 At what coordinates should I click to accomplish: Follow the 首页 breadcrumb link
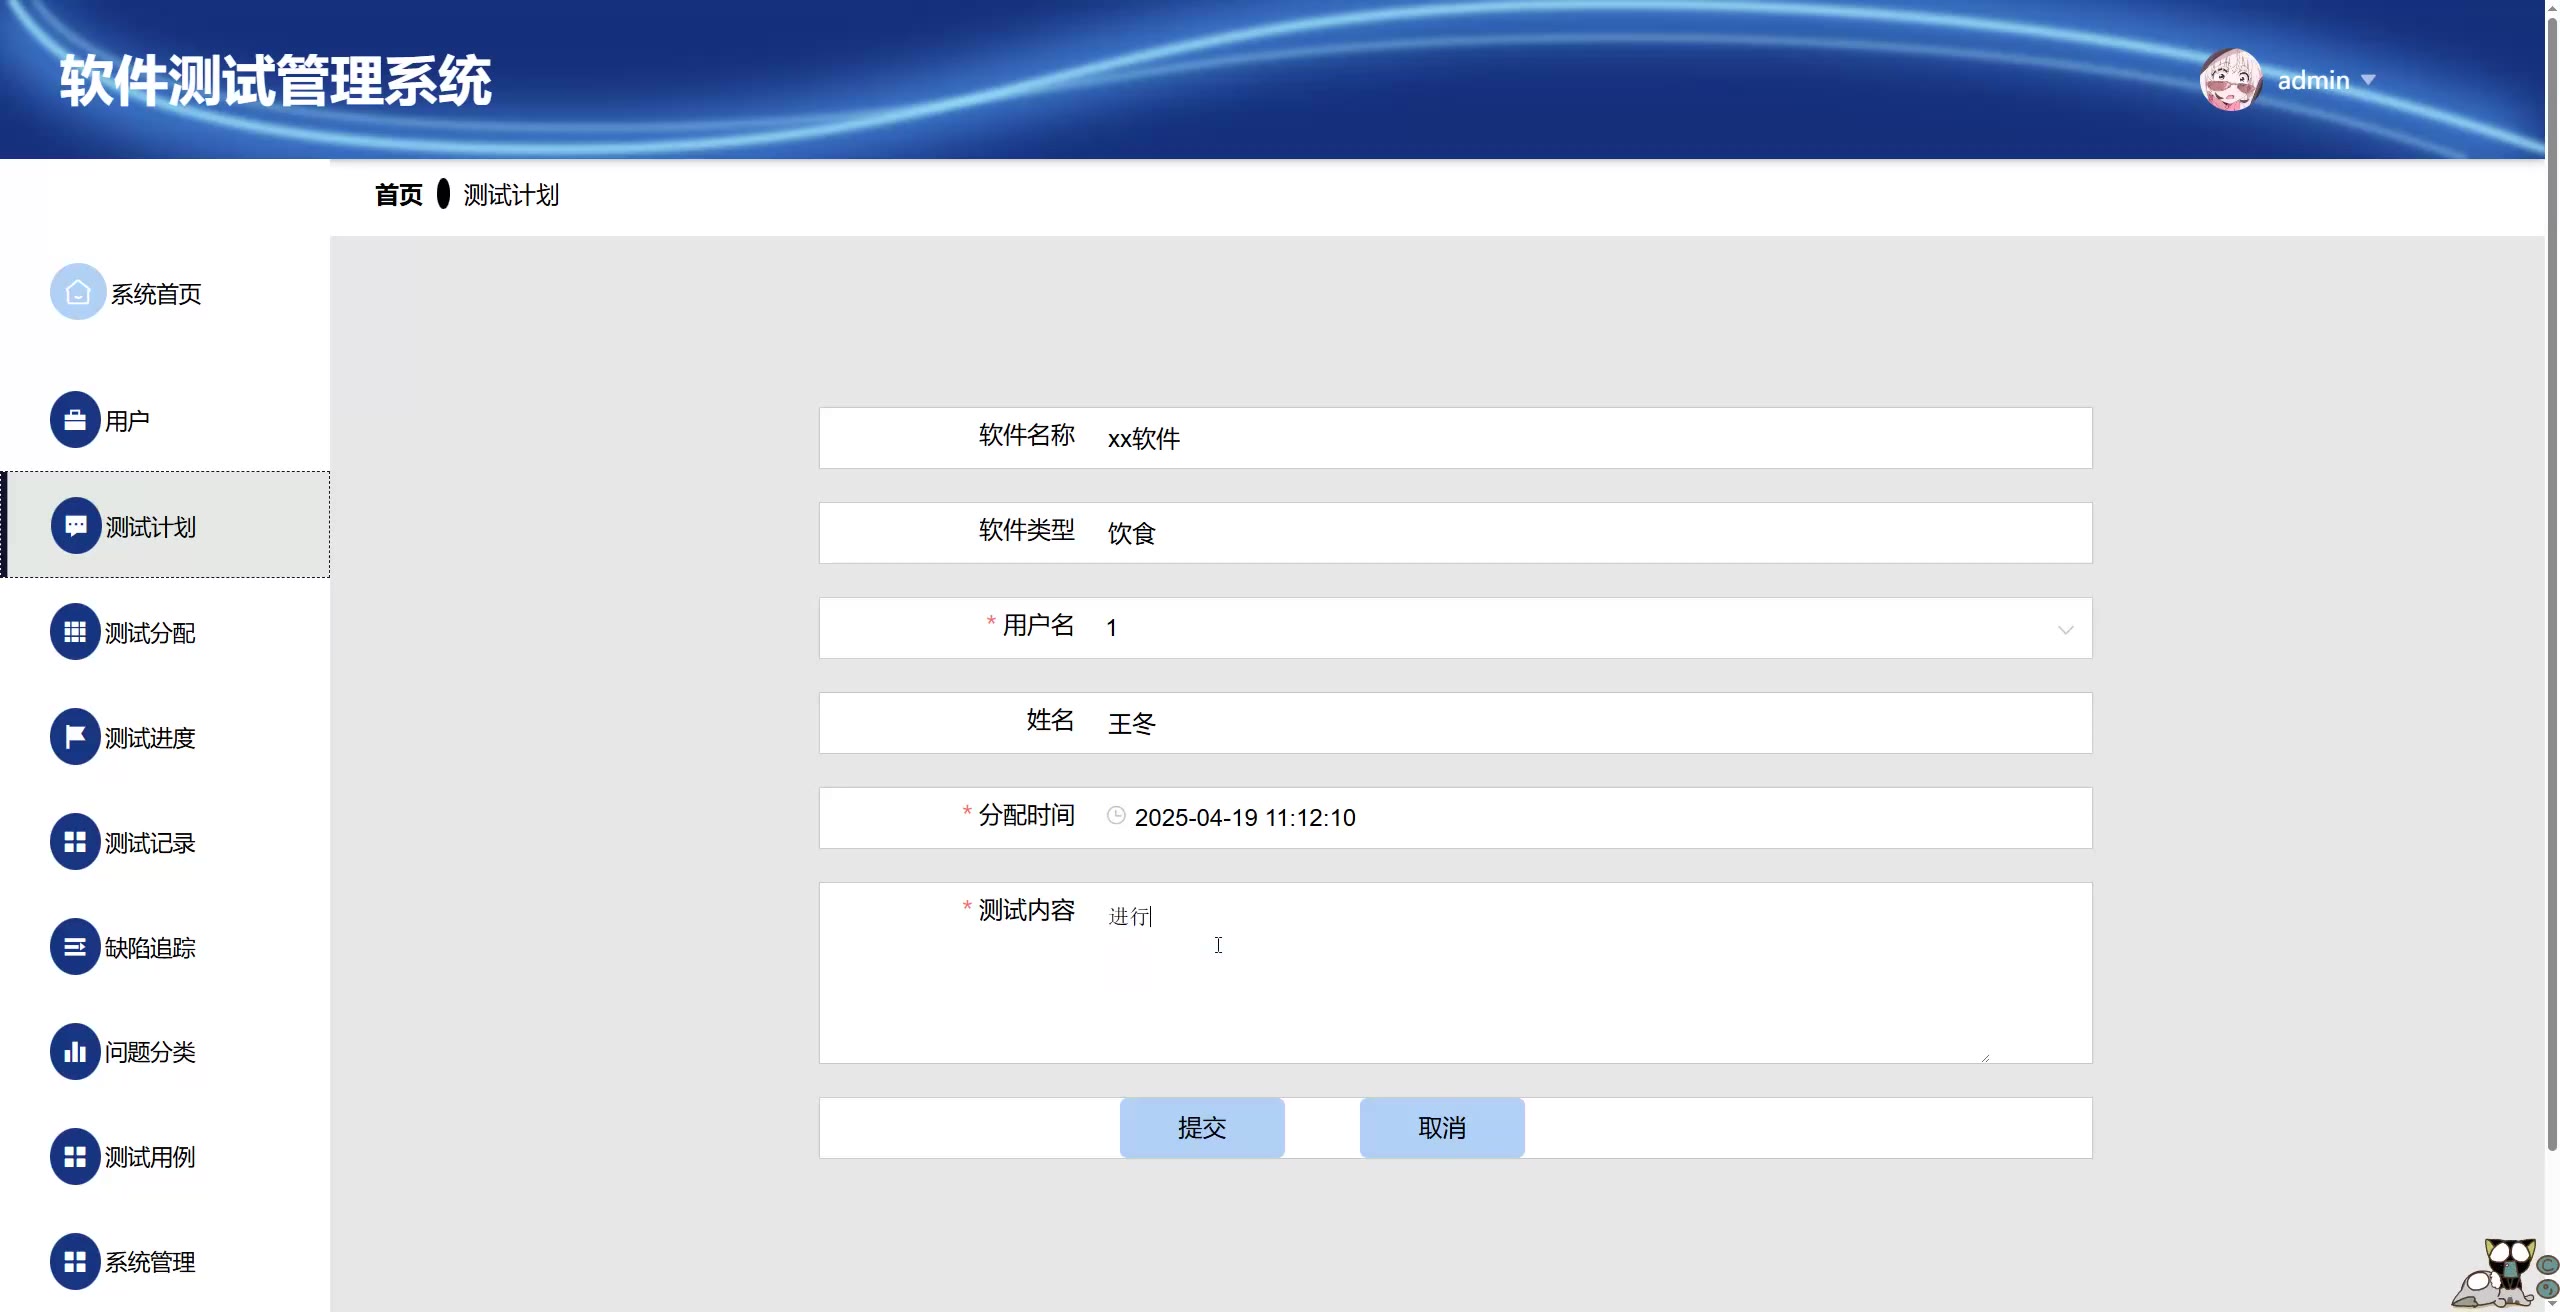pyautogui.click(x=398, y=195)
